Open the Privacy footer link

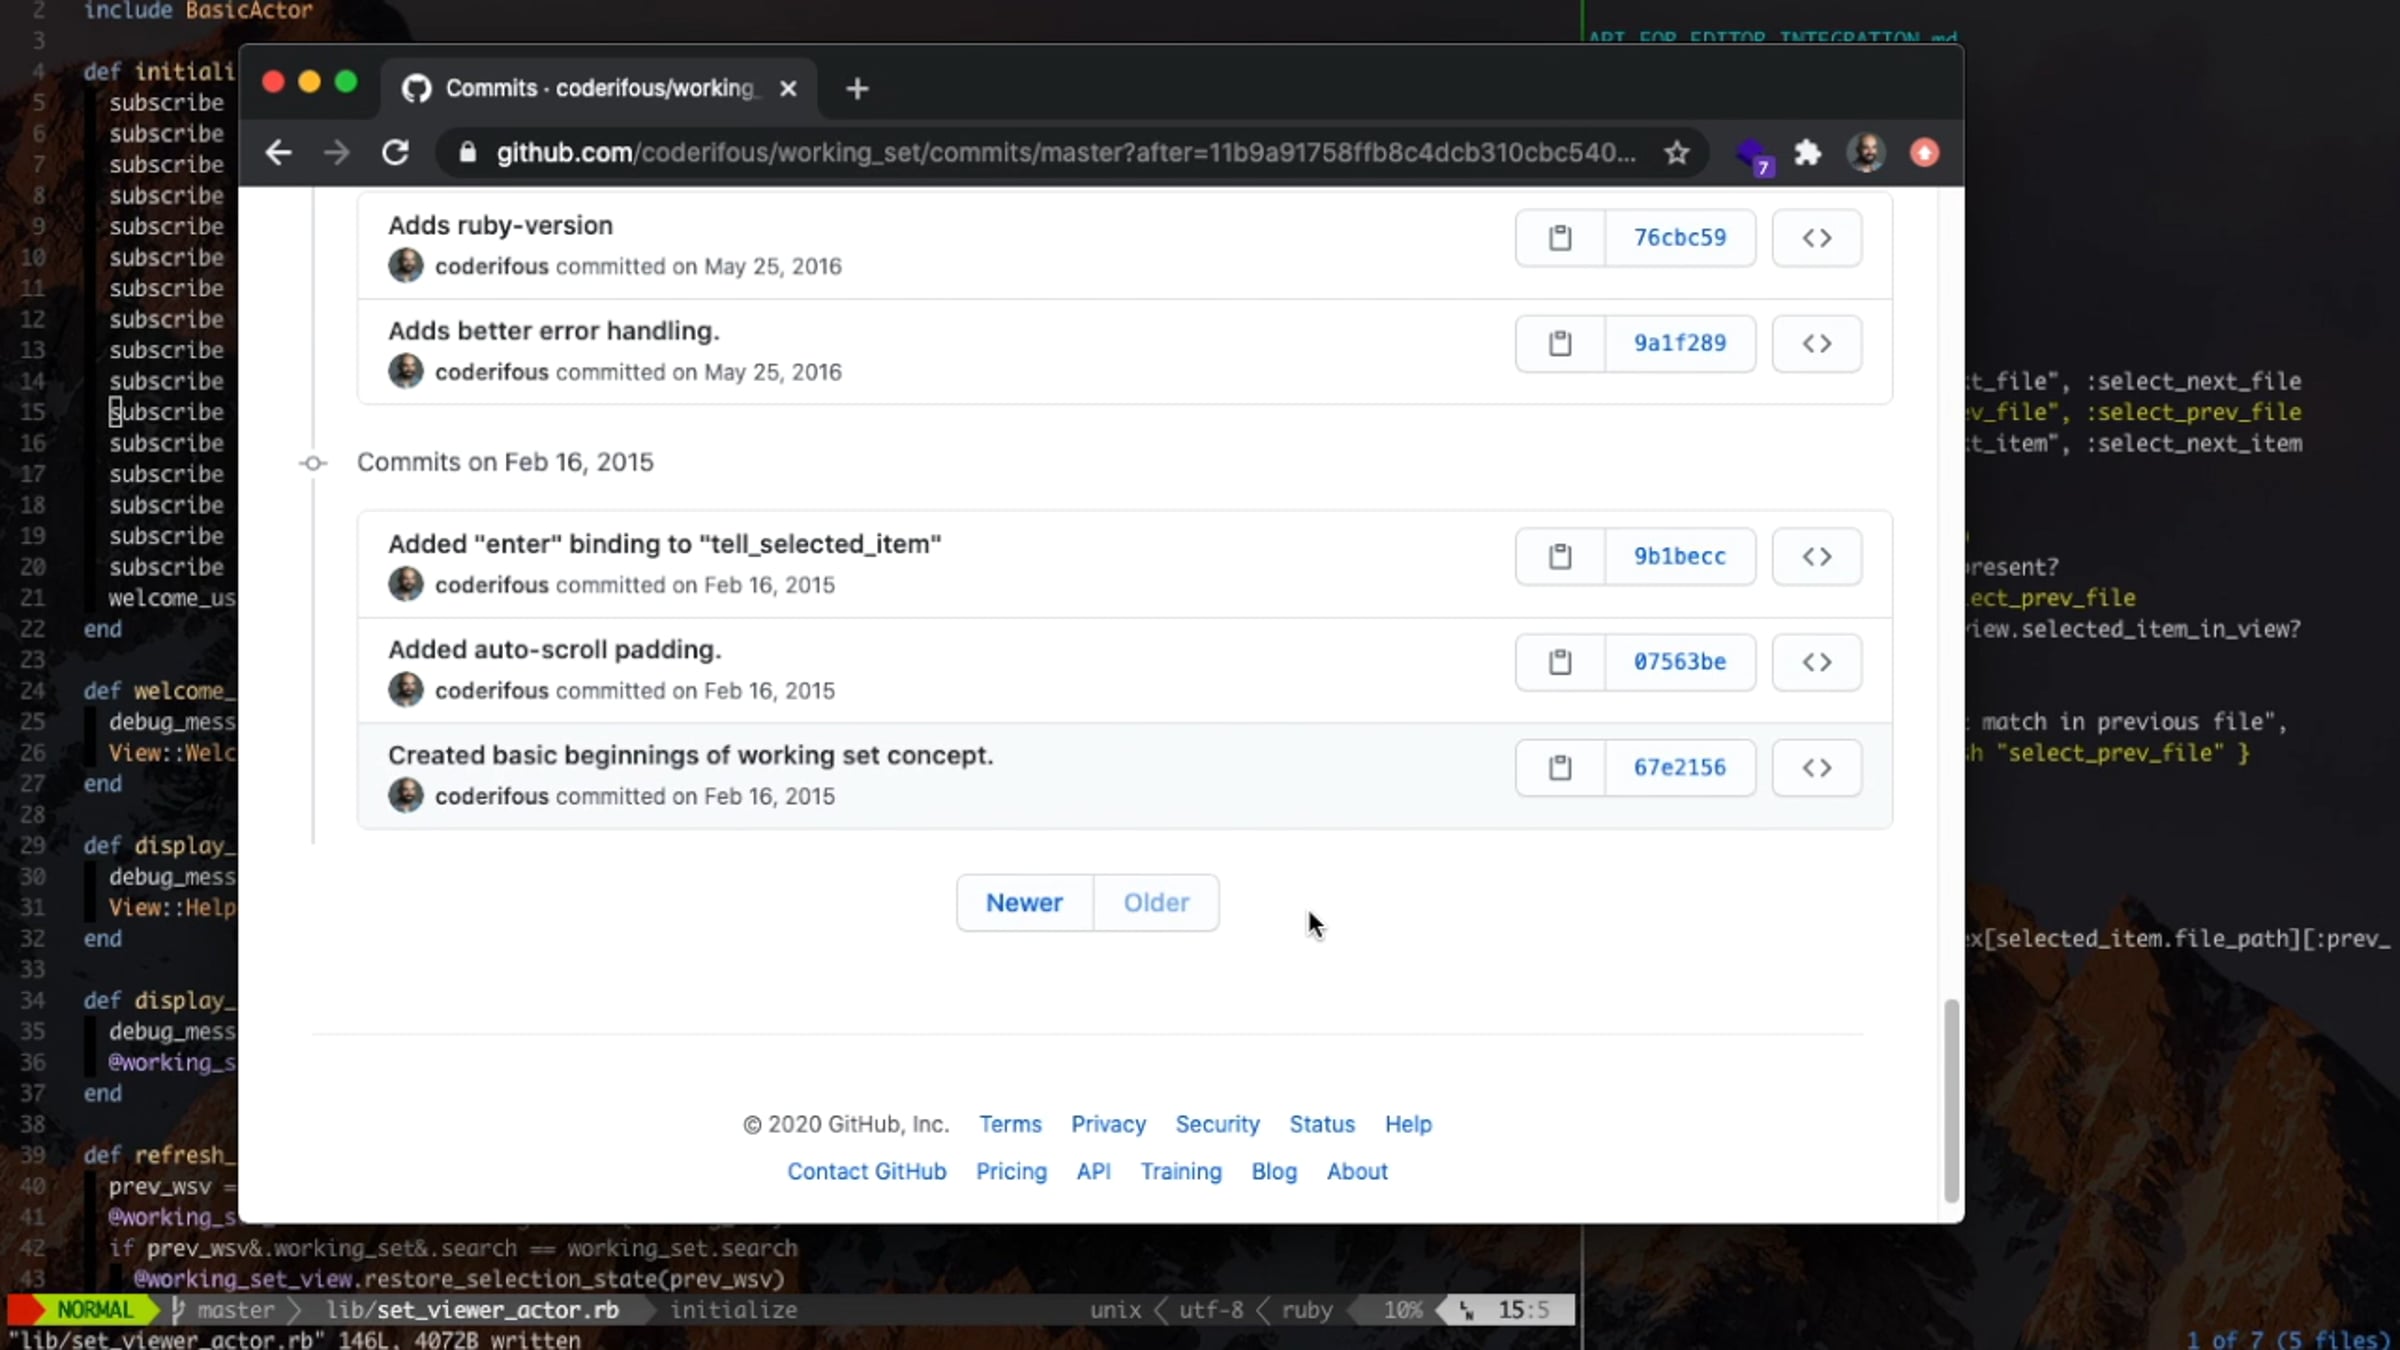pyautogui.click(x=1108, y=1124)
